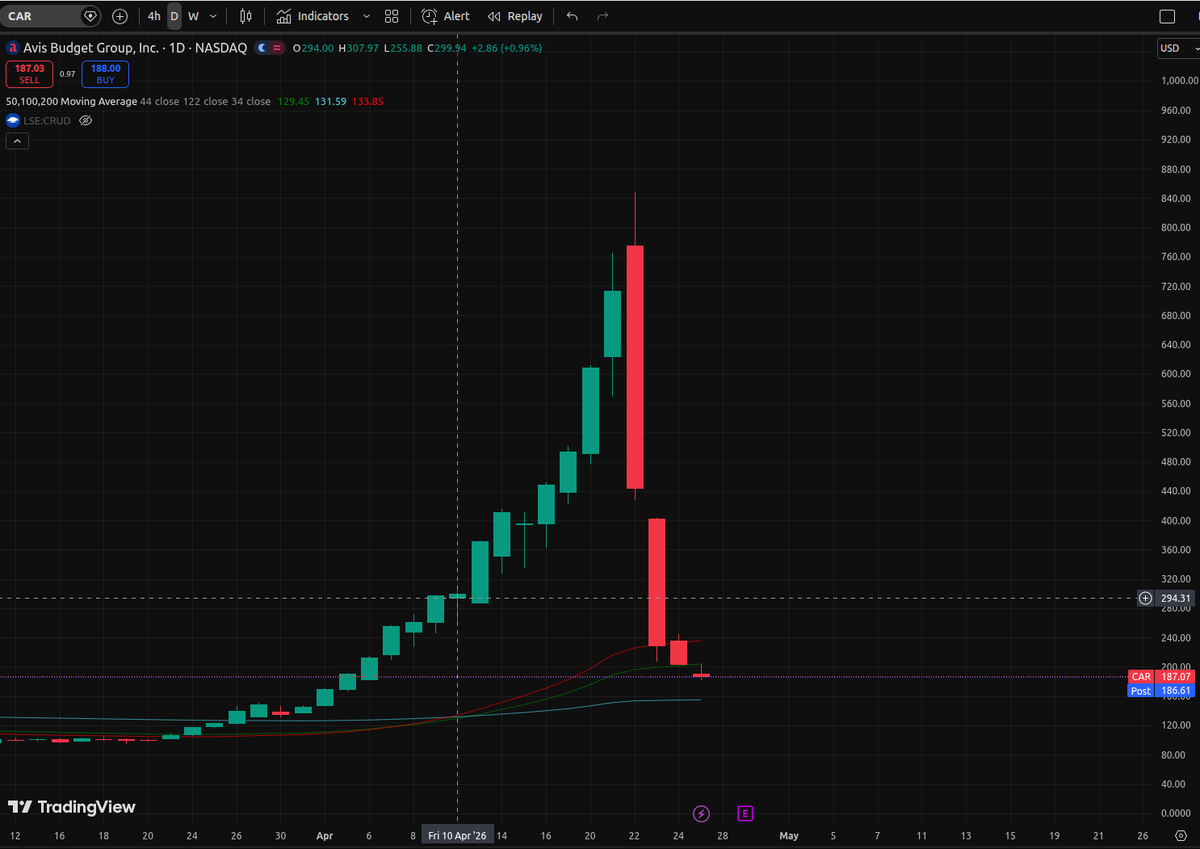Image resolution: width=1200 pixels, height=849 pixels.
Task: Click the May label on the time axis
Action: 789,835
